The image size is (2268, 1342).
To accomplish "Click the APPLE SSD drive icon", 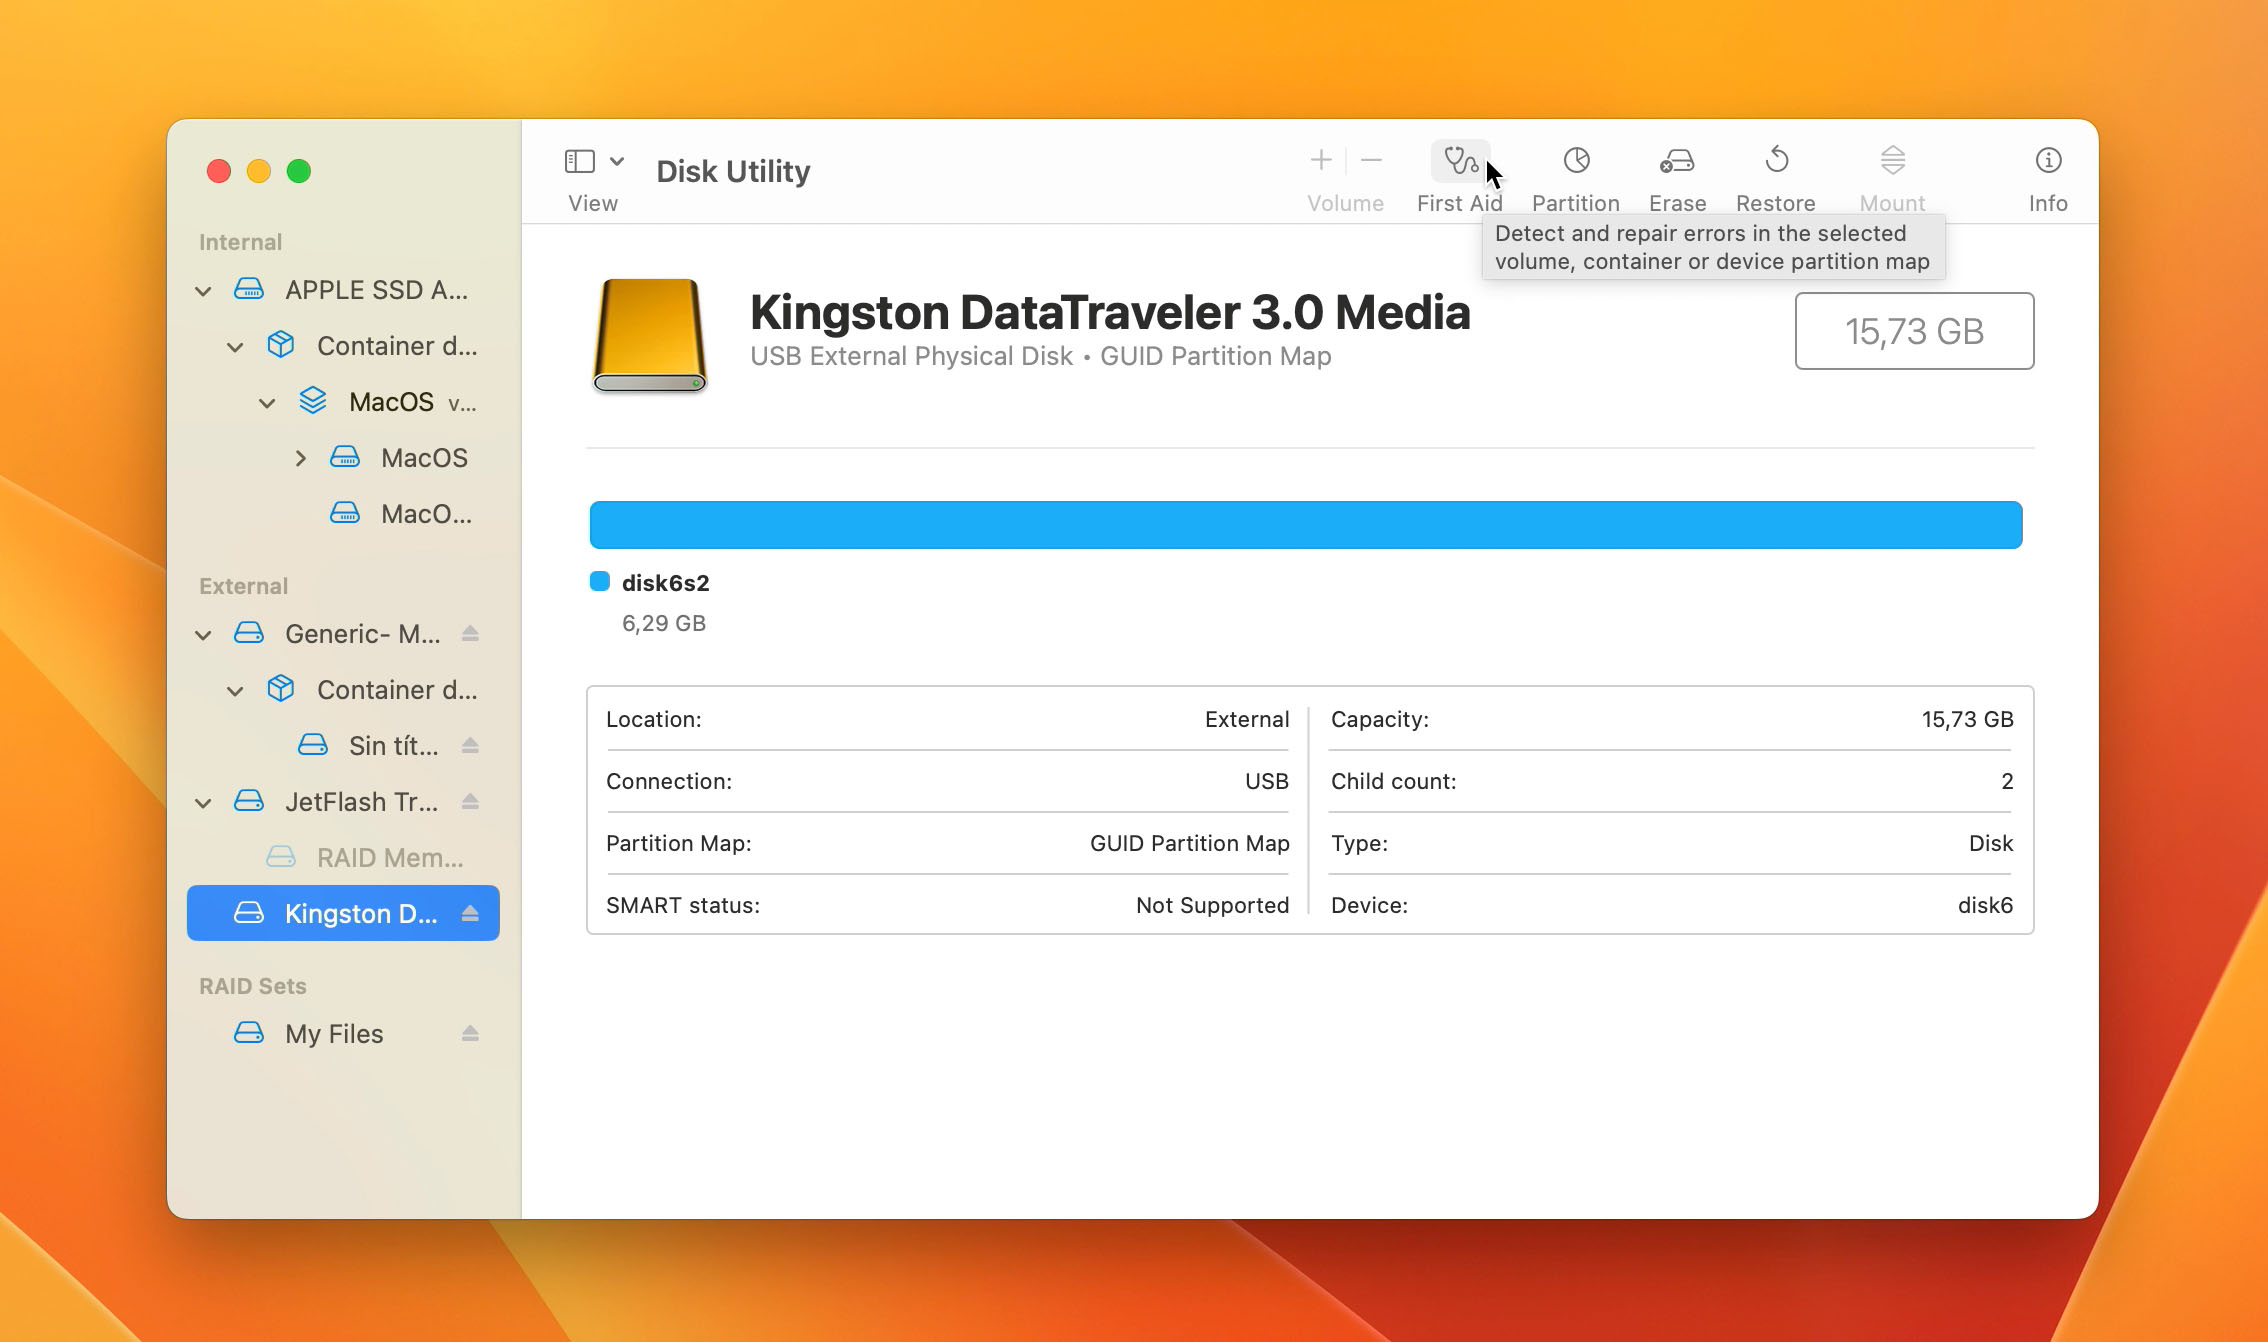I will tap(249, 290).
